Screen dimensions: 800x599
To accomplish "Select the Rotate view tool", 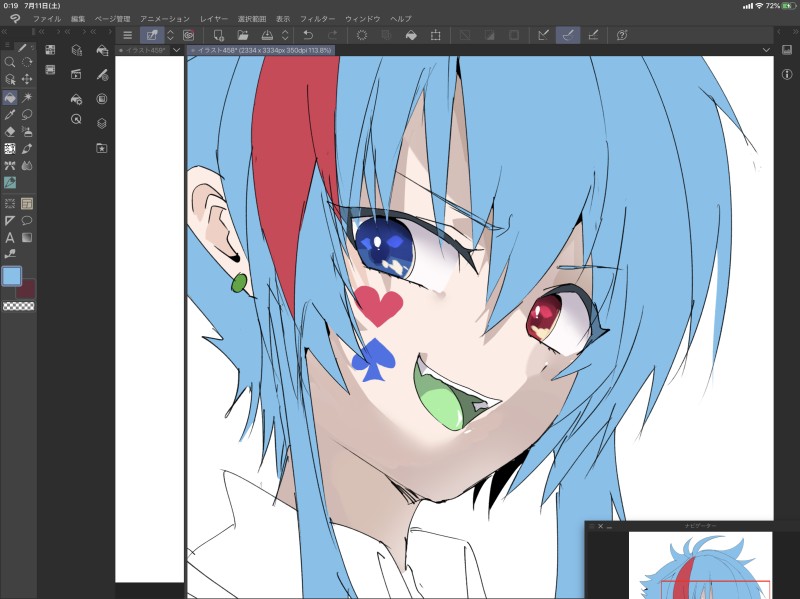I will 27,62.
